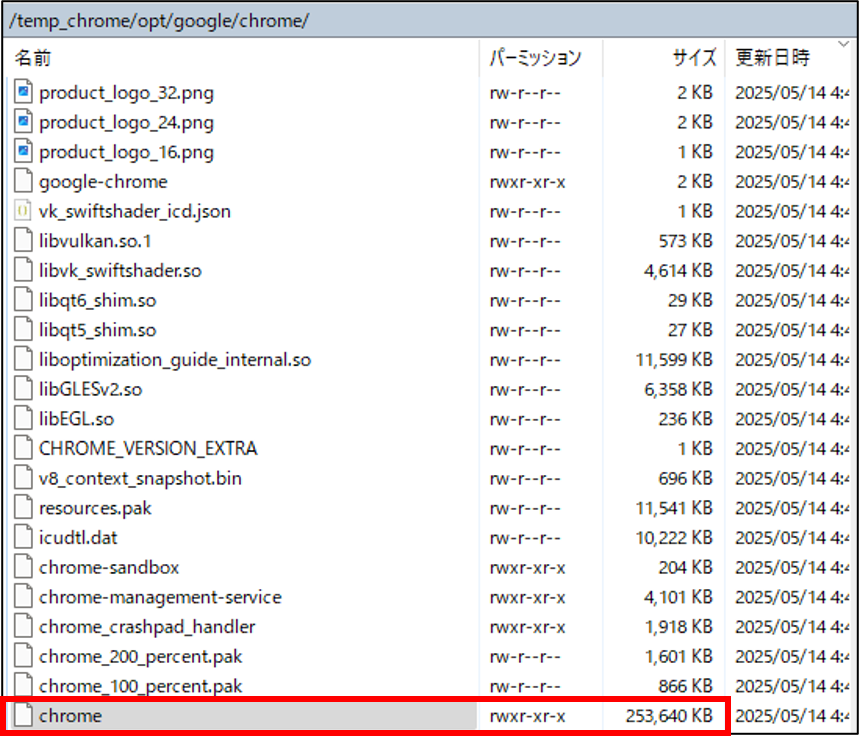859x736 pixels.
Task: Select the modified date of chrome_crashpad_handler
Action: coord(792,626)
